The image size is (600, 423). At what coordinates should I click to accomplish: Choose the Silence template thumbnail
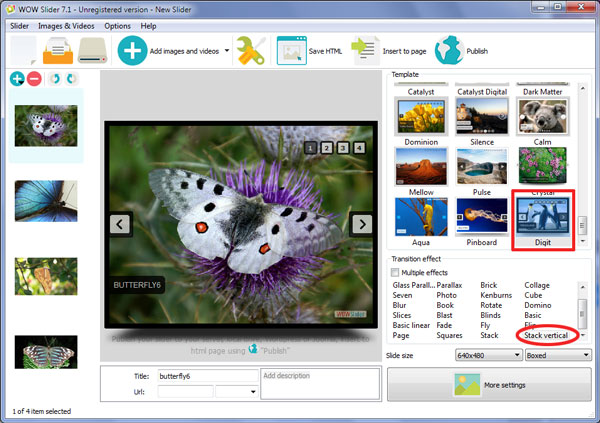[482, 116]
